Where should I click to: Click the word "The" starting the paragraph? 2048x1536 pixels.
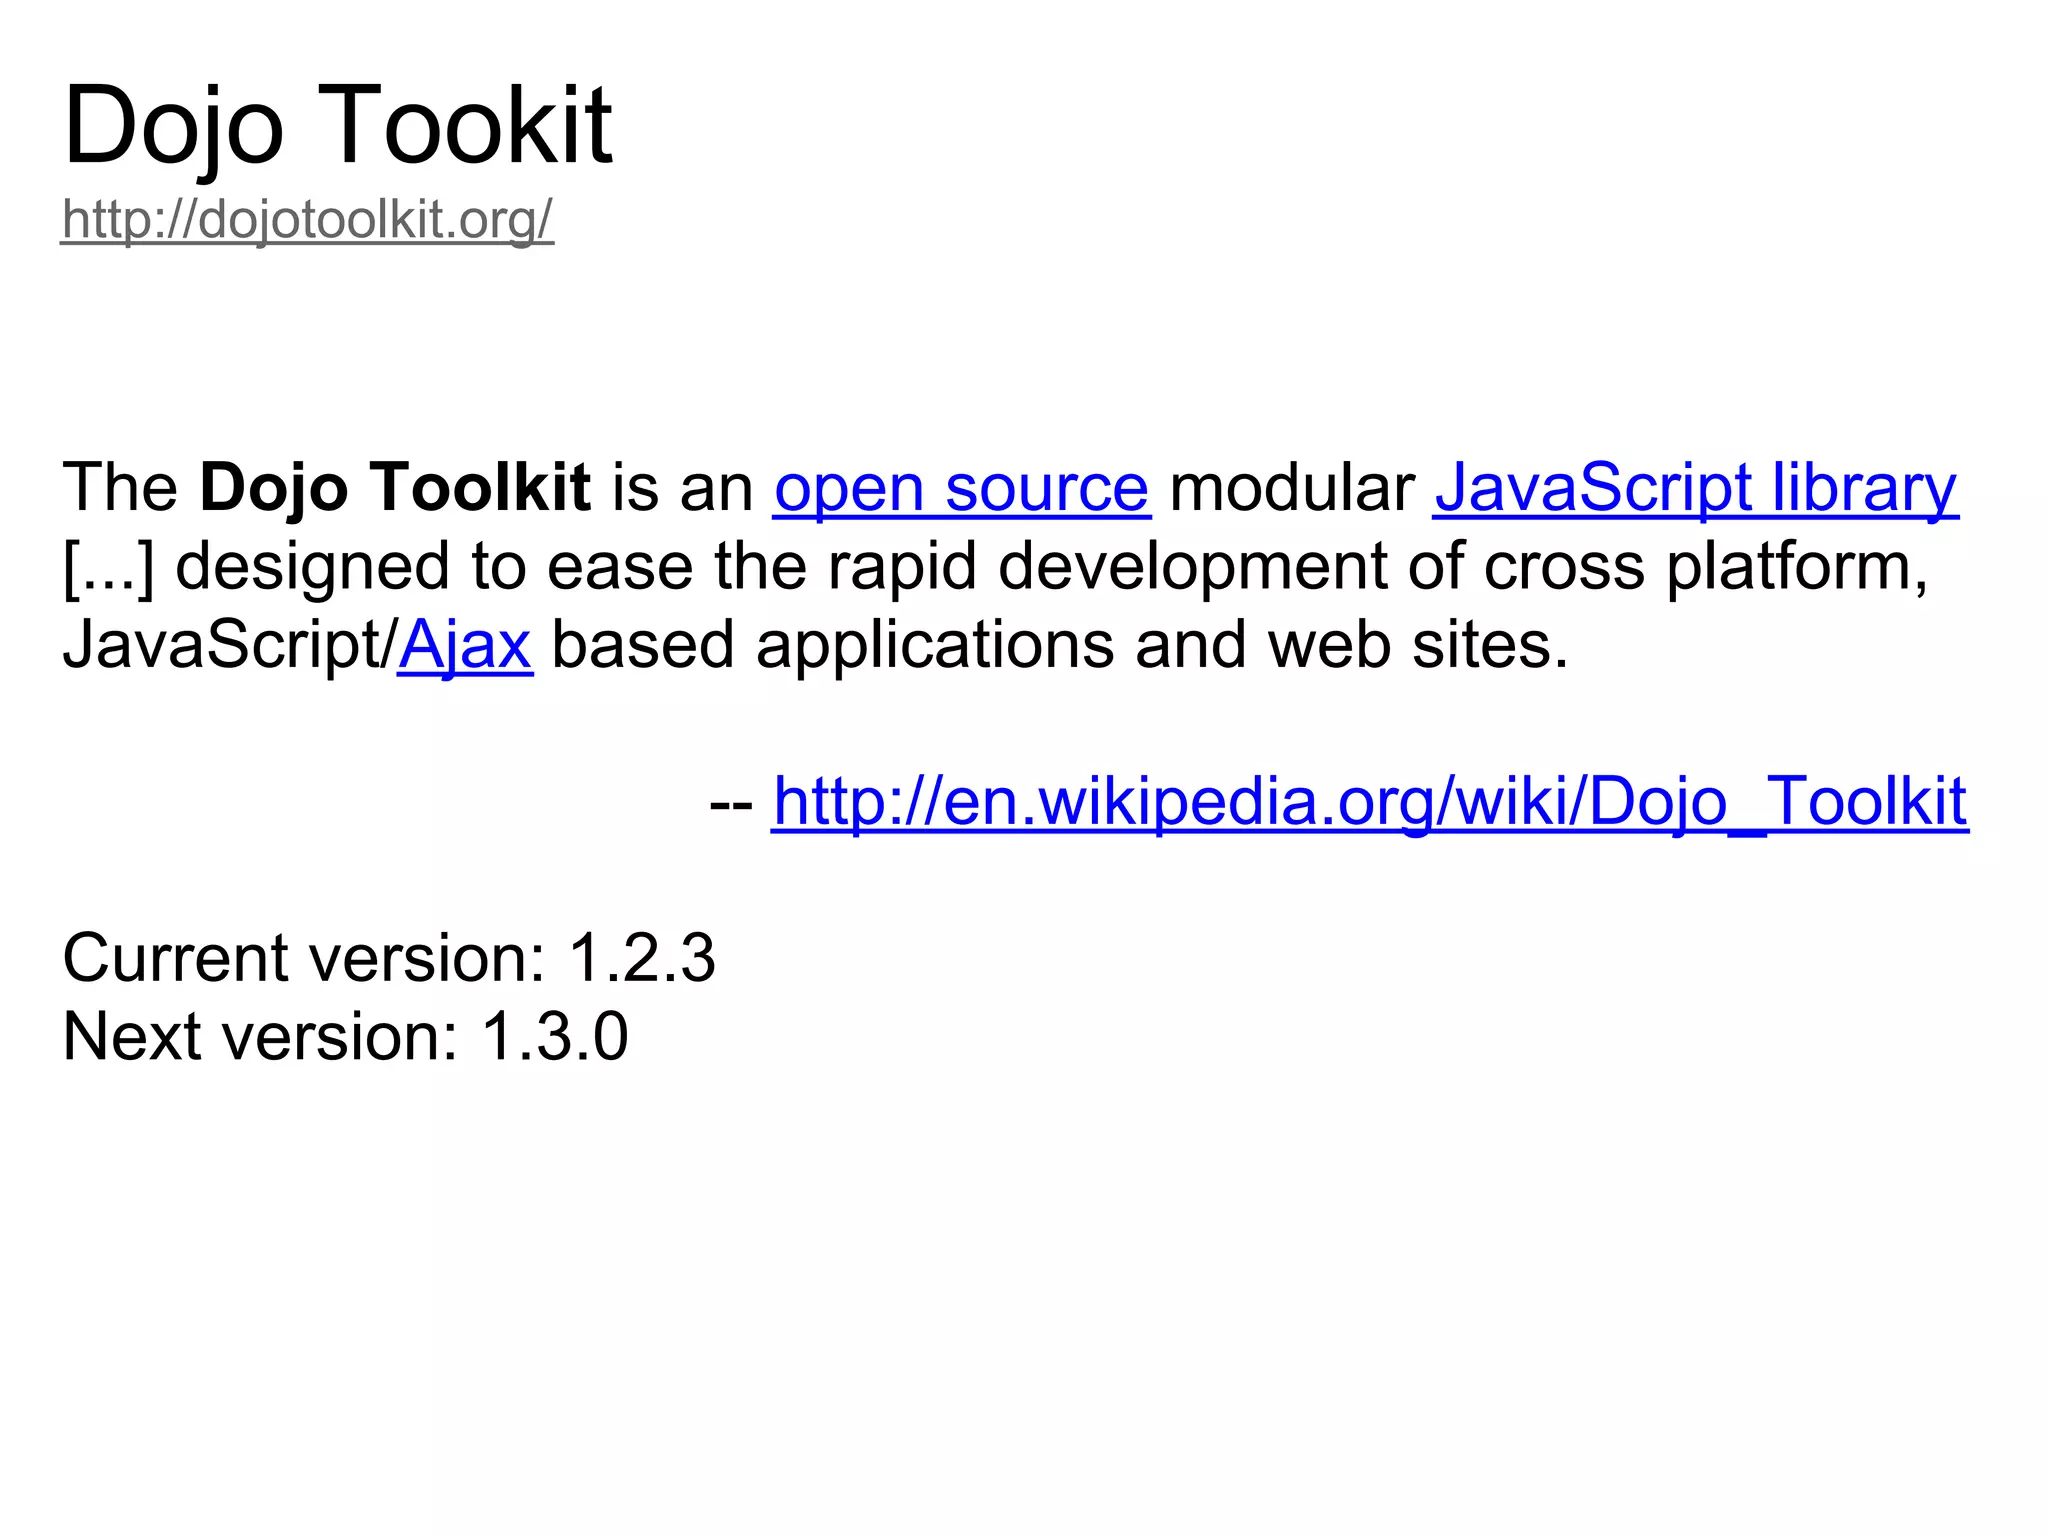(x=120, y=488)
